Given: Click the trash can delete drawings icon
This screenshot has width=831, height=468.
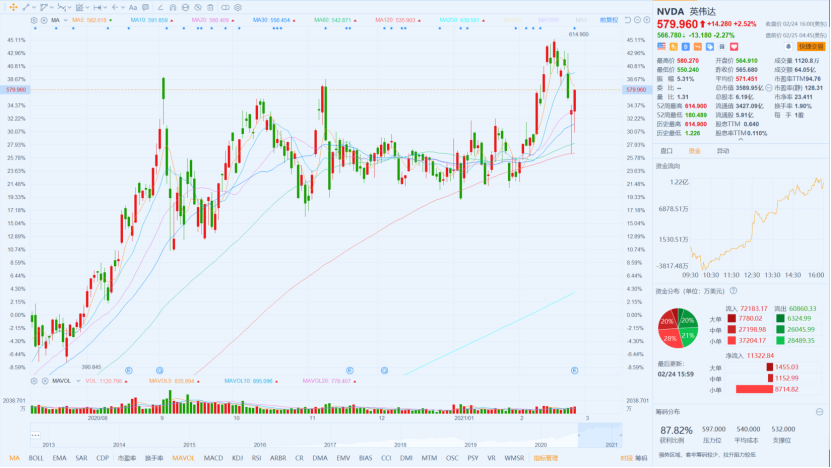Looking at the screenshot, I should click(x=210, y=7).
